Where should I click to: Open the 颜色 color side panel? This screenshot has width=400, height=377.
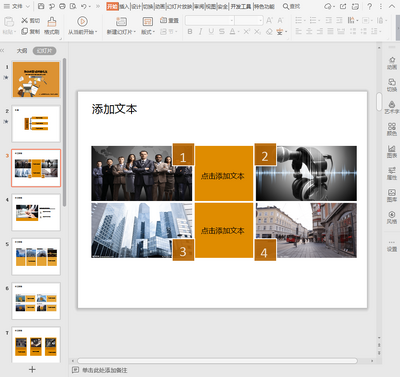[x=392, y=129]
